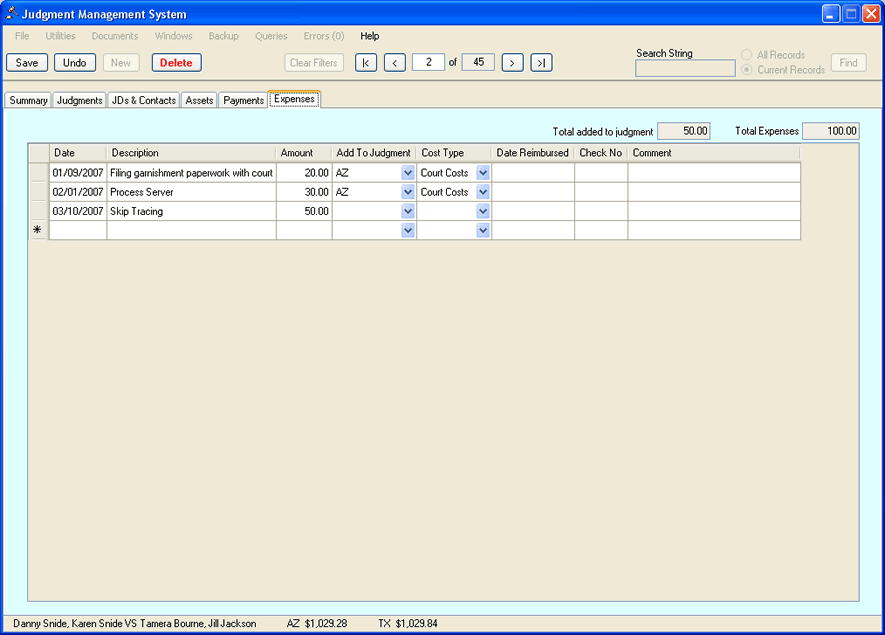
Task: Go to the previous record
Action: [395, 63]
